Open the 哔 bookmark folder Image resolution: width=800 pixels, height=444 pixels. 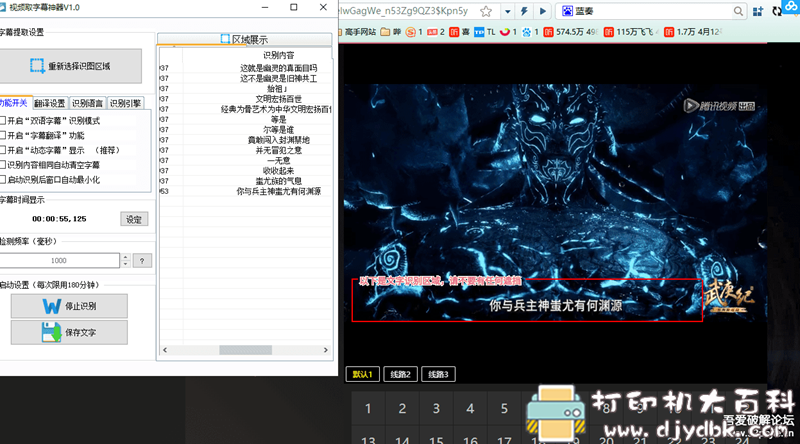tap(390, 32)
